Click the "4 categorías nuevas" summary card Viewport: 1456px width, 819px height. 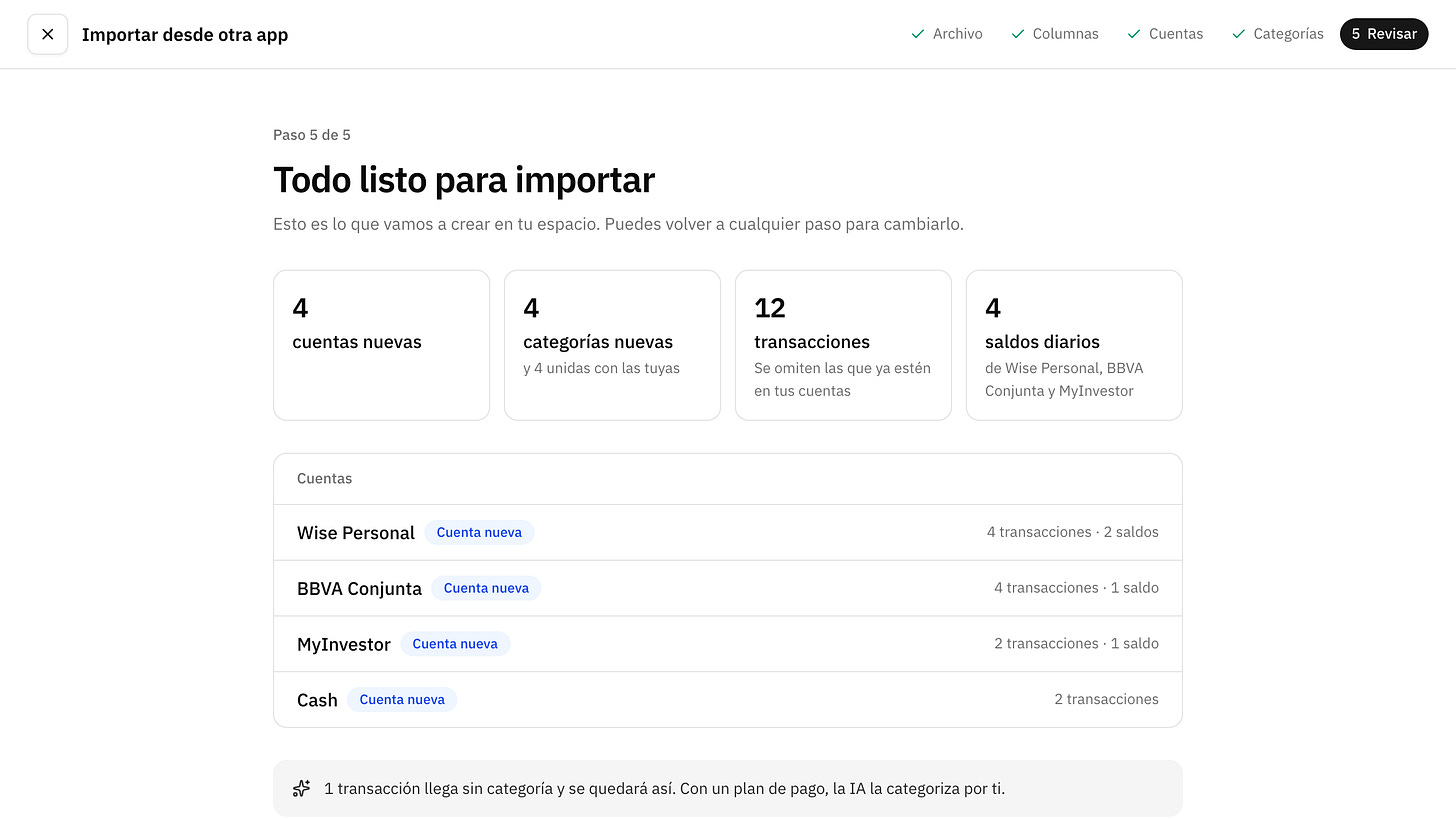click(612, 345)
